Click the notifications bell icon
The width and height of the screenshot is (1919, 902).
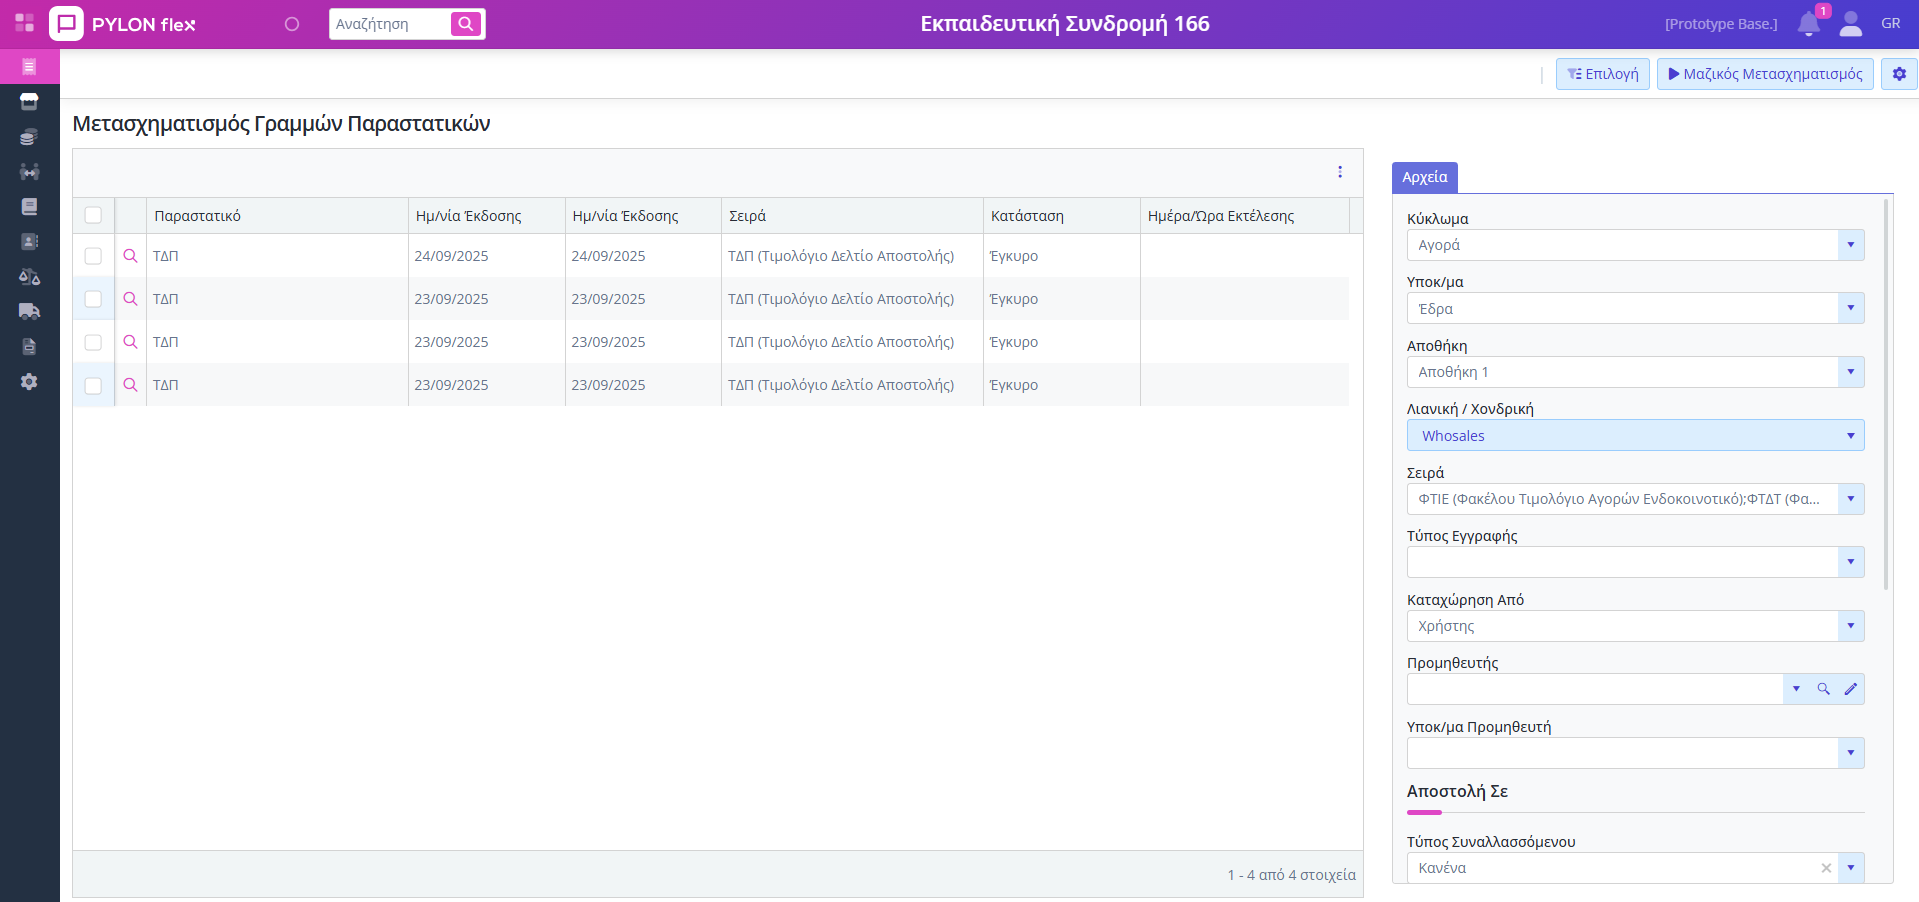[1808, 24]
